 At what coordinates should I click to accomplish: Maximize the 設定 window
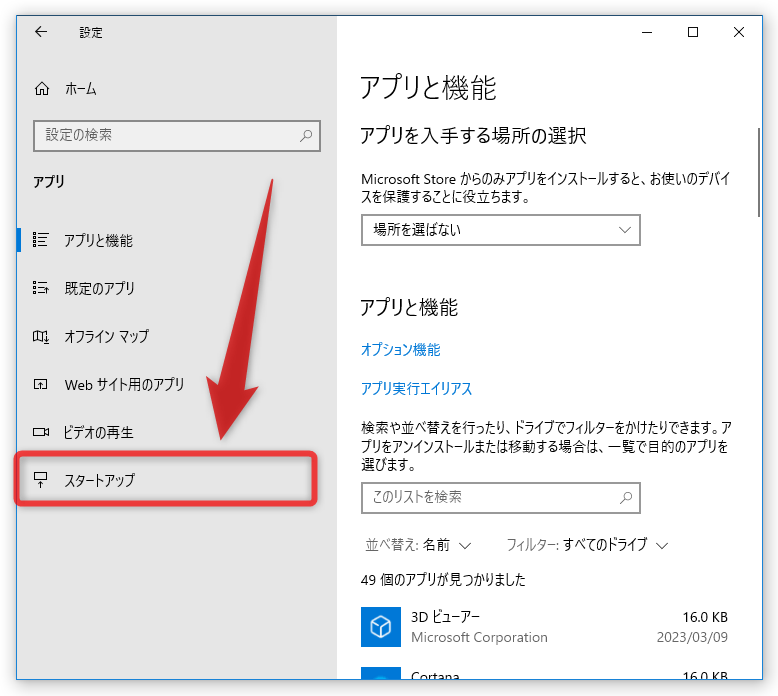point(693,32)
